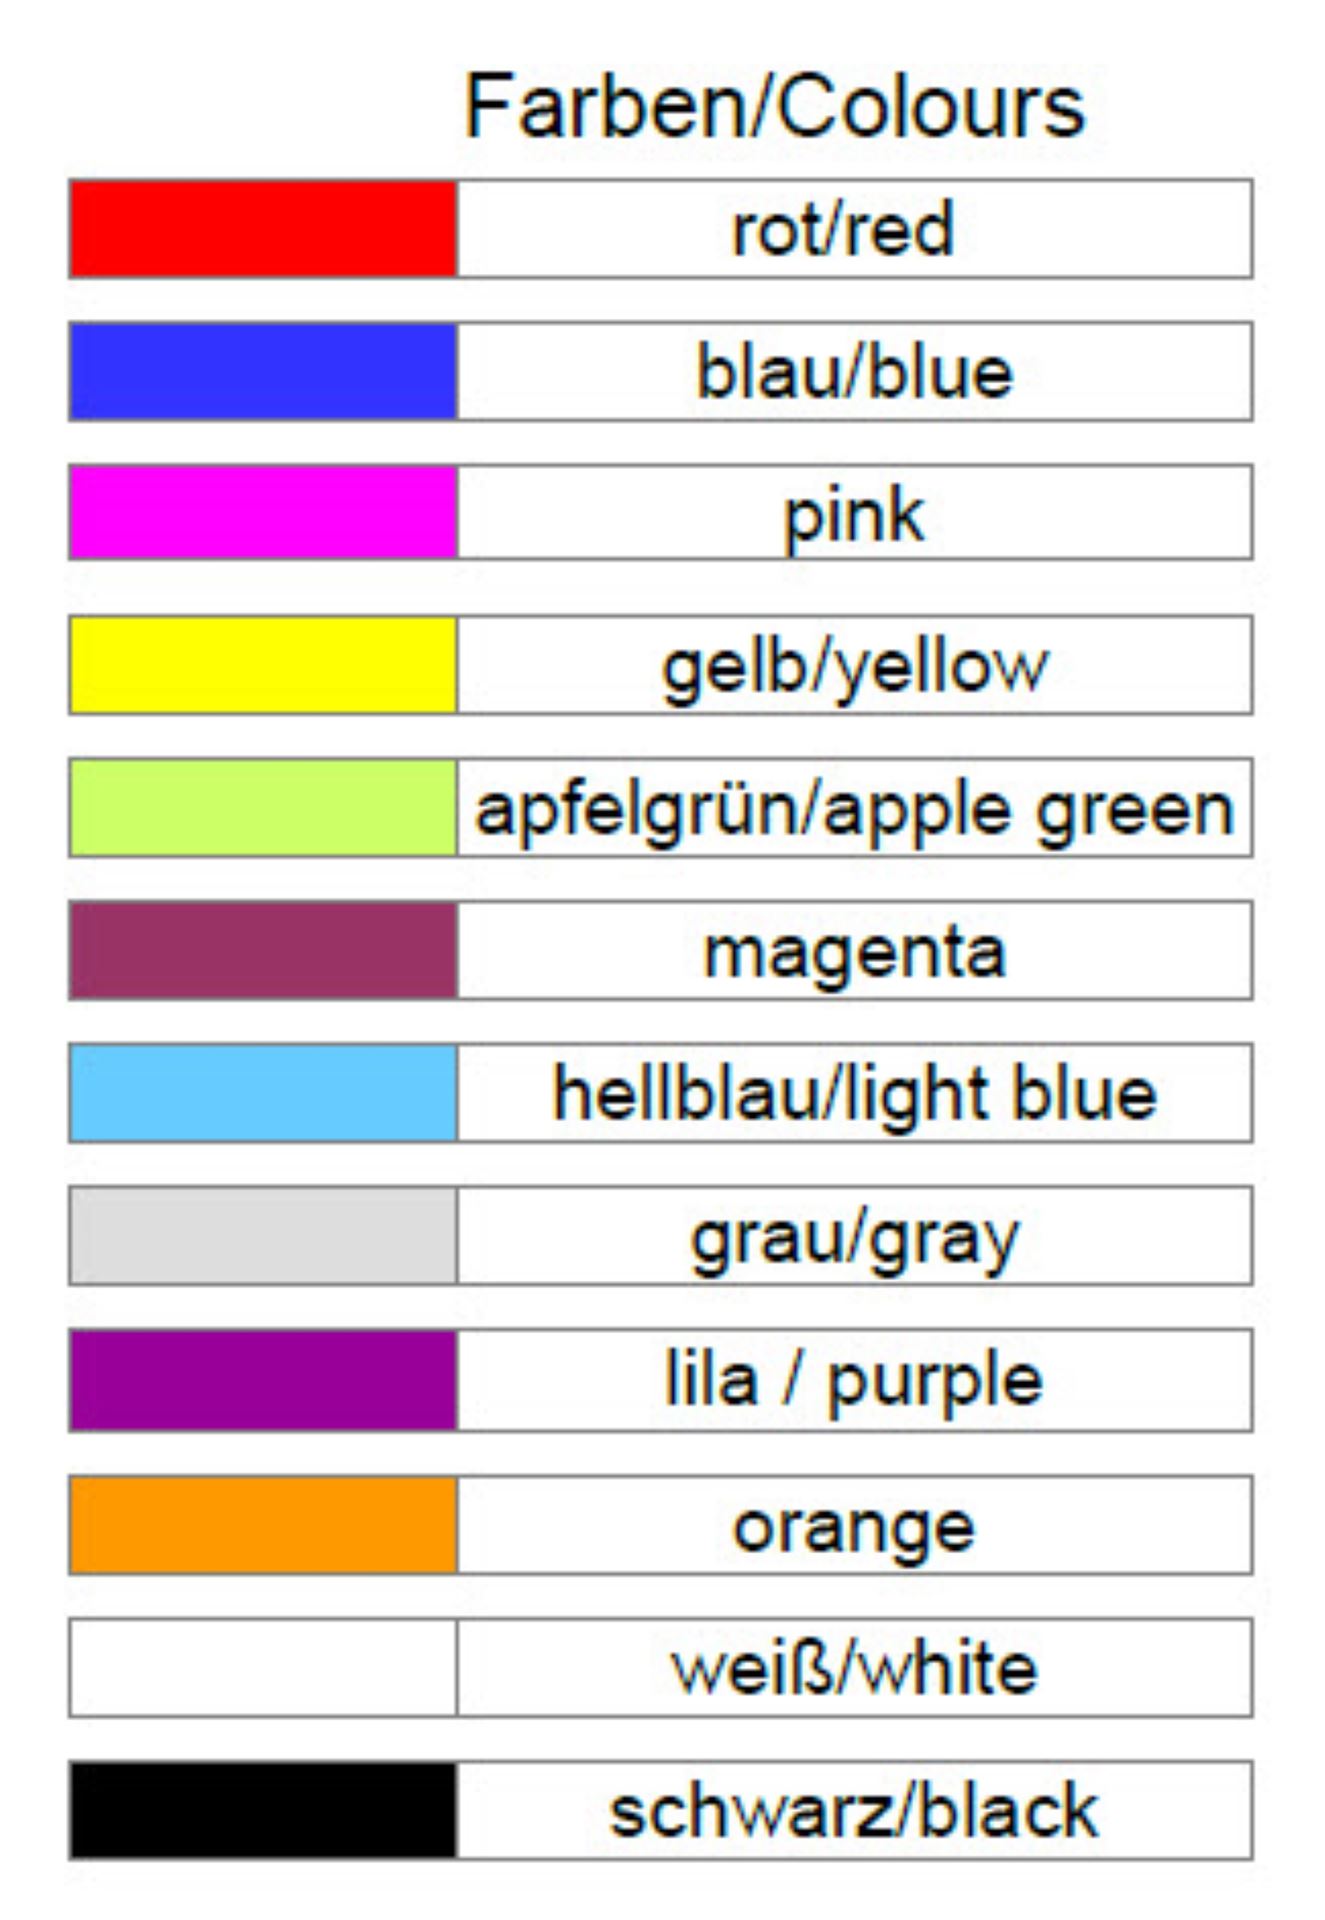
Task: Select 'apfelgrün/apple green' label
Action: tap(855, 811)
